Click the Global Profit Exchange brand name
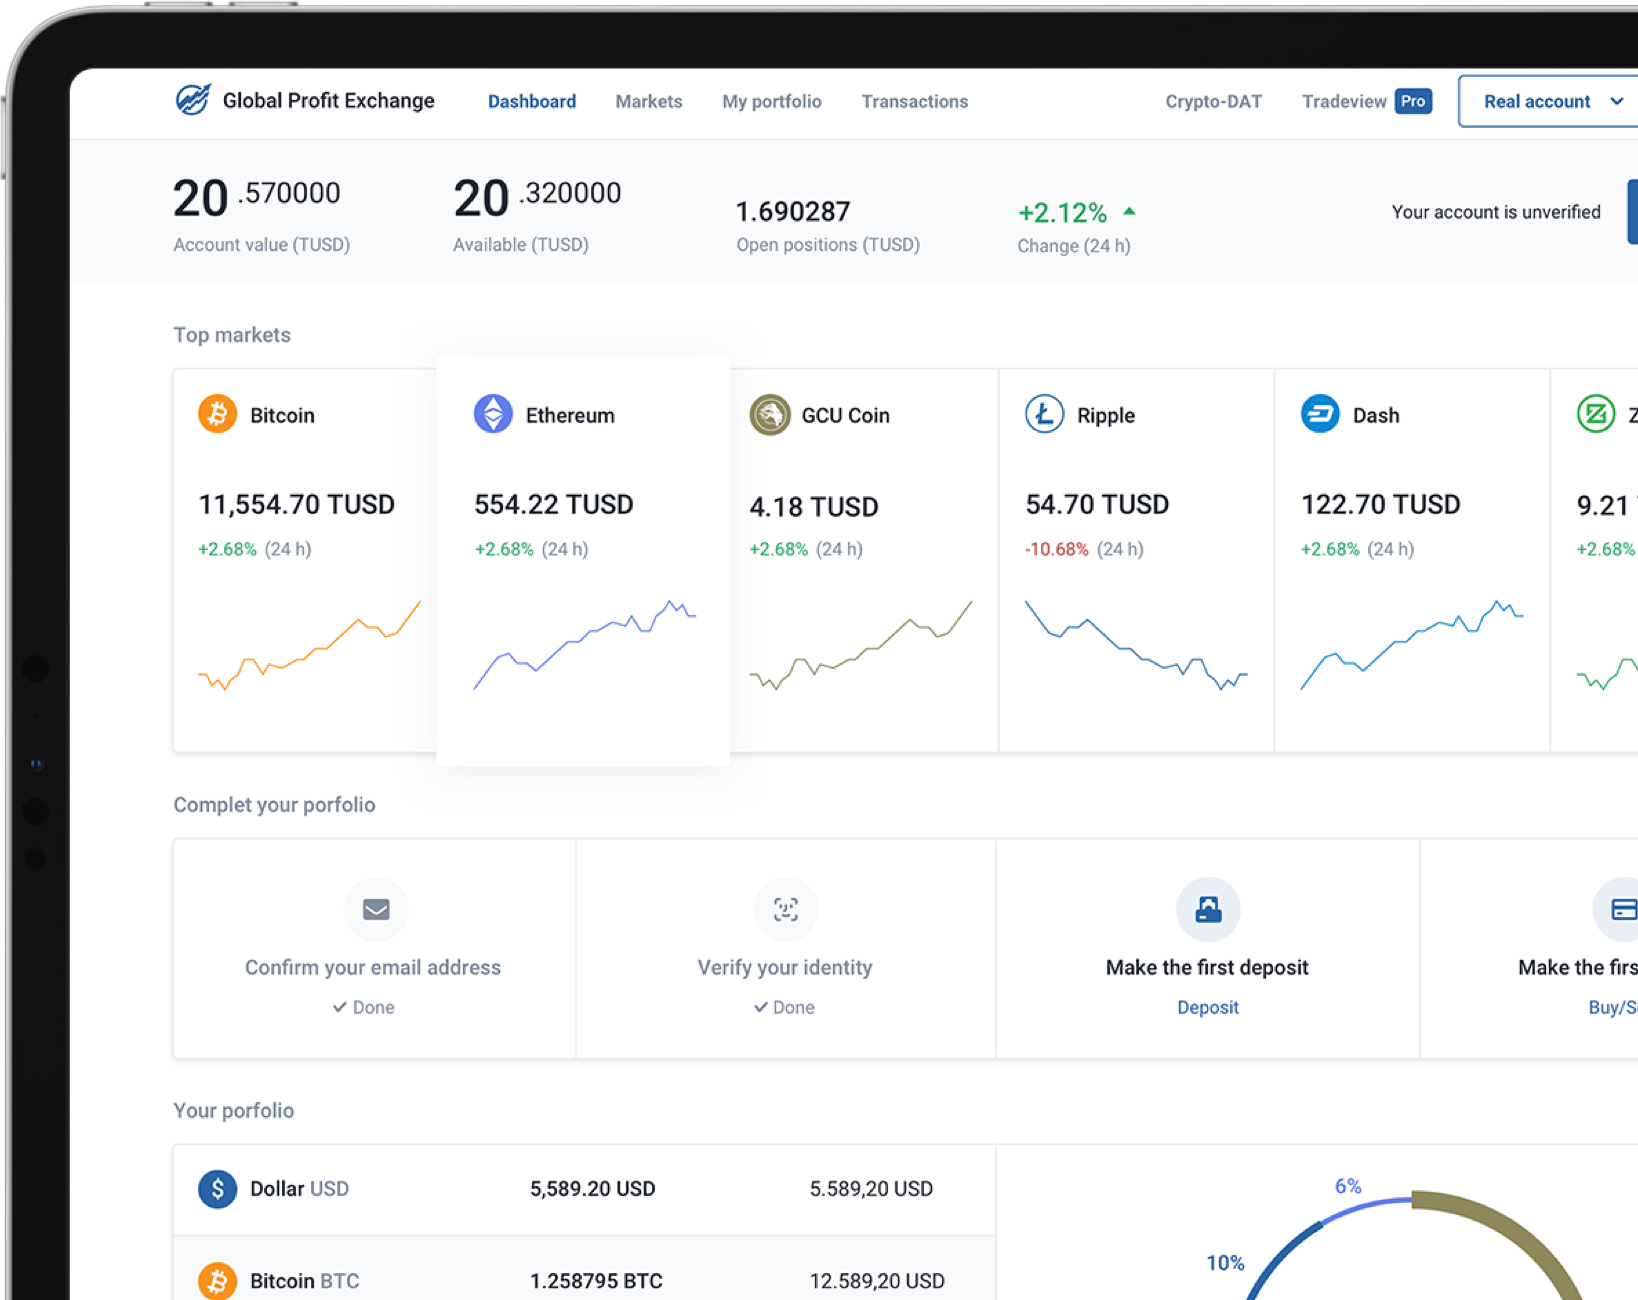The height and width of the screenshot is (1300, 1638). pyautogui.click(x=328, y=100)
